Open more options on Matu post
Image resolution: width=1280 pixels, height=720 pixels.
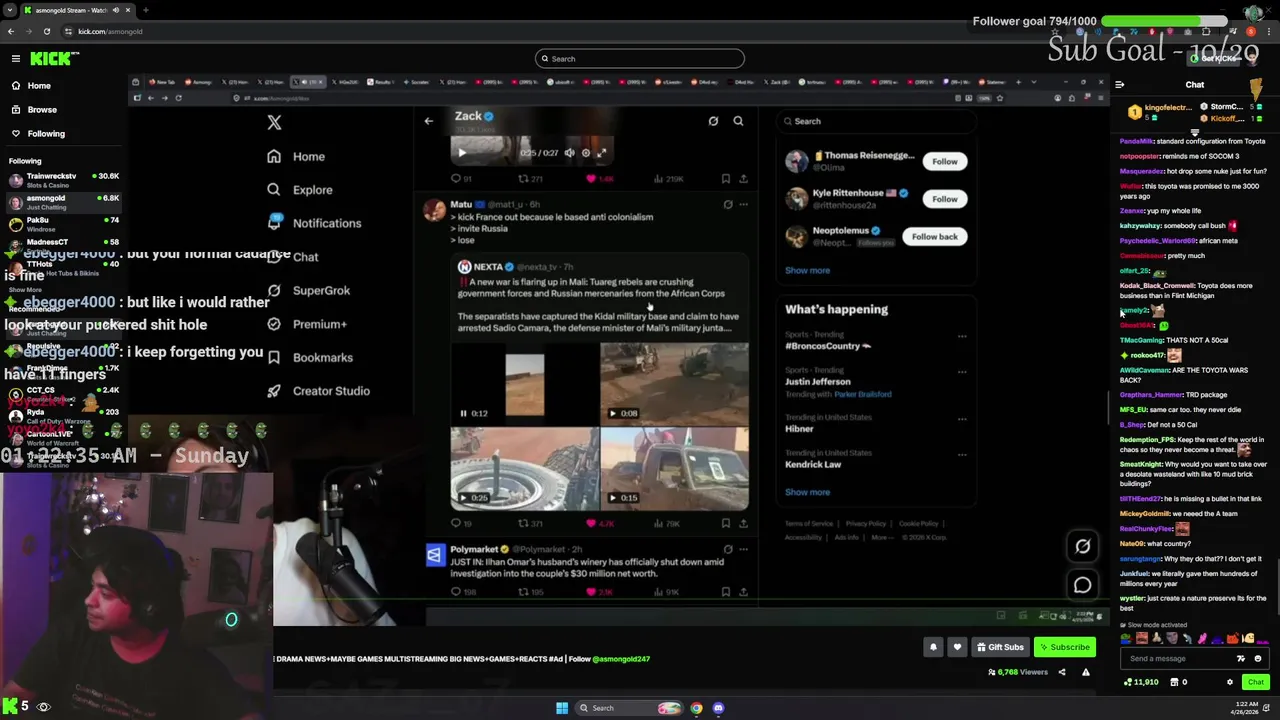pos(743,205)
